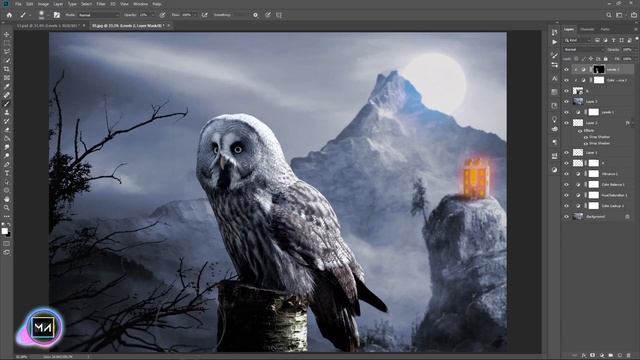Enable airbrush-style build-up toggle near Flow
The width and height of the screenshot is (640, 360).
click(204, 15)
